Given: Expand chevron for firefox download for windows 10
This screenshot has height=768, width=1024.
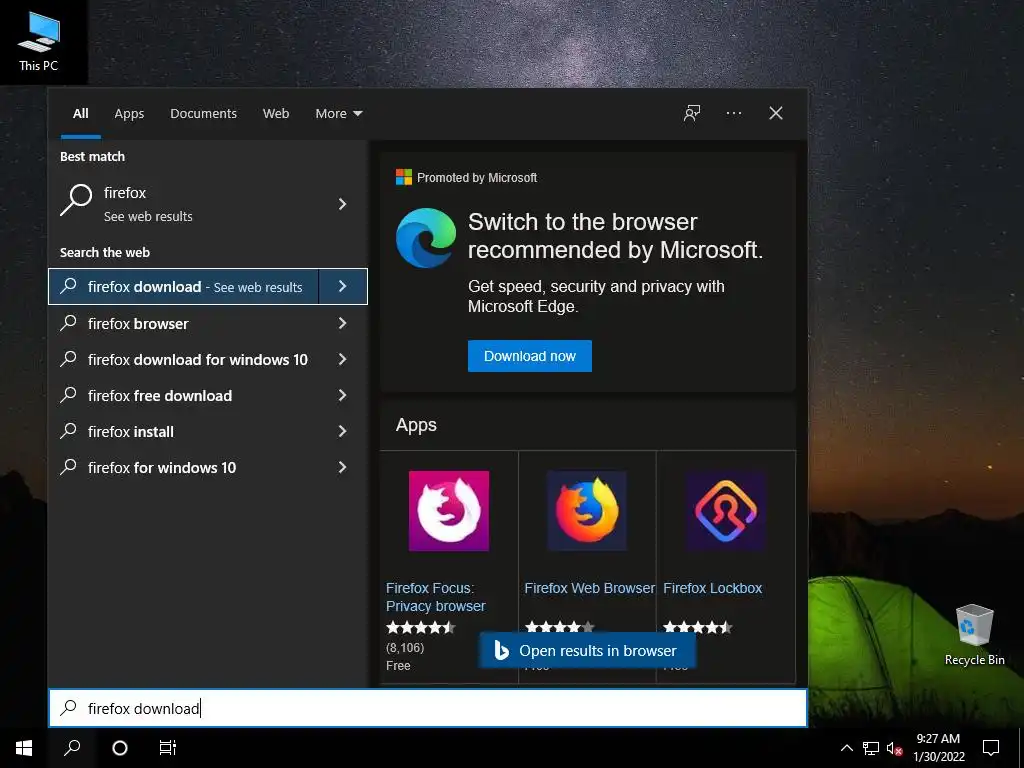Looking at the screenshot, I should click(x=342, y=359).
